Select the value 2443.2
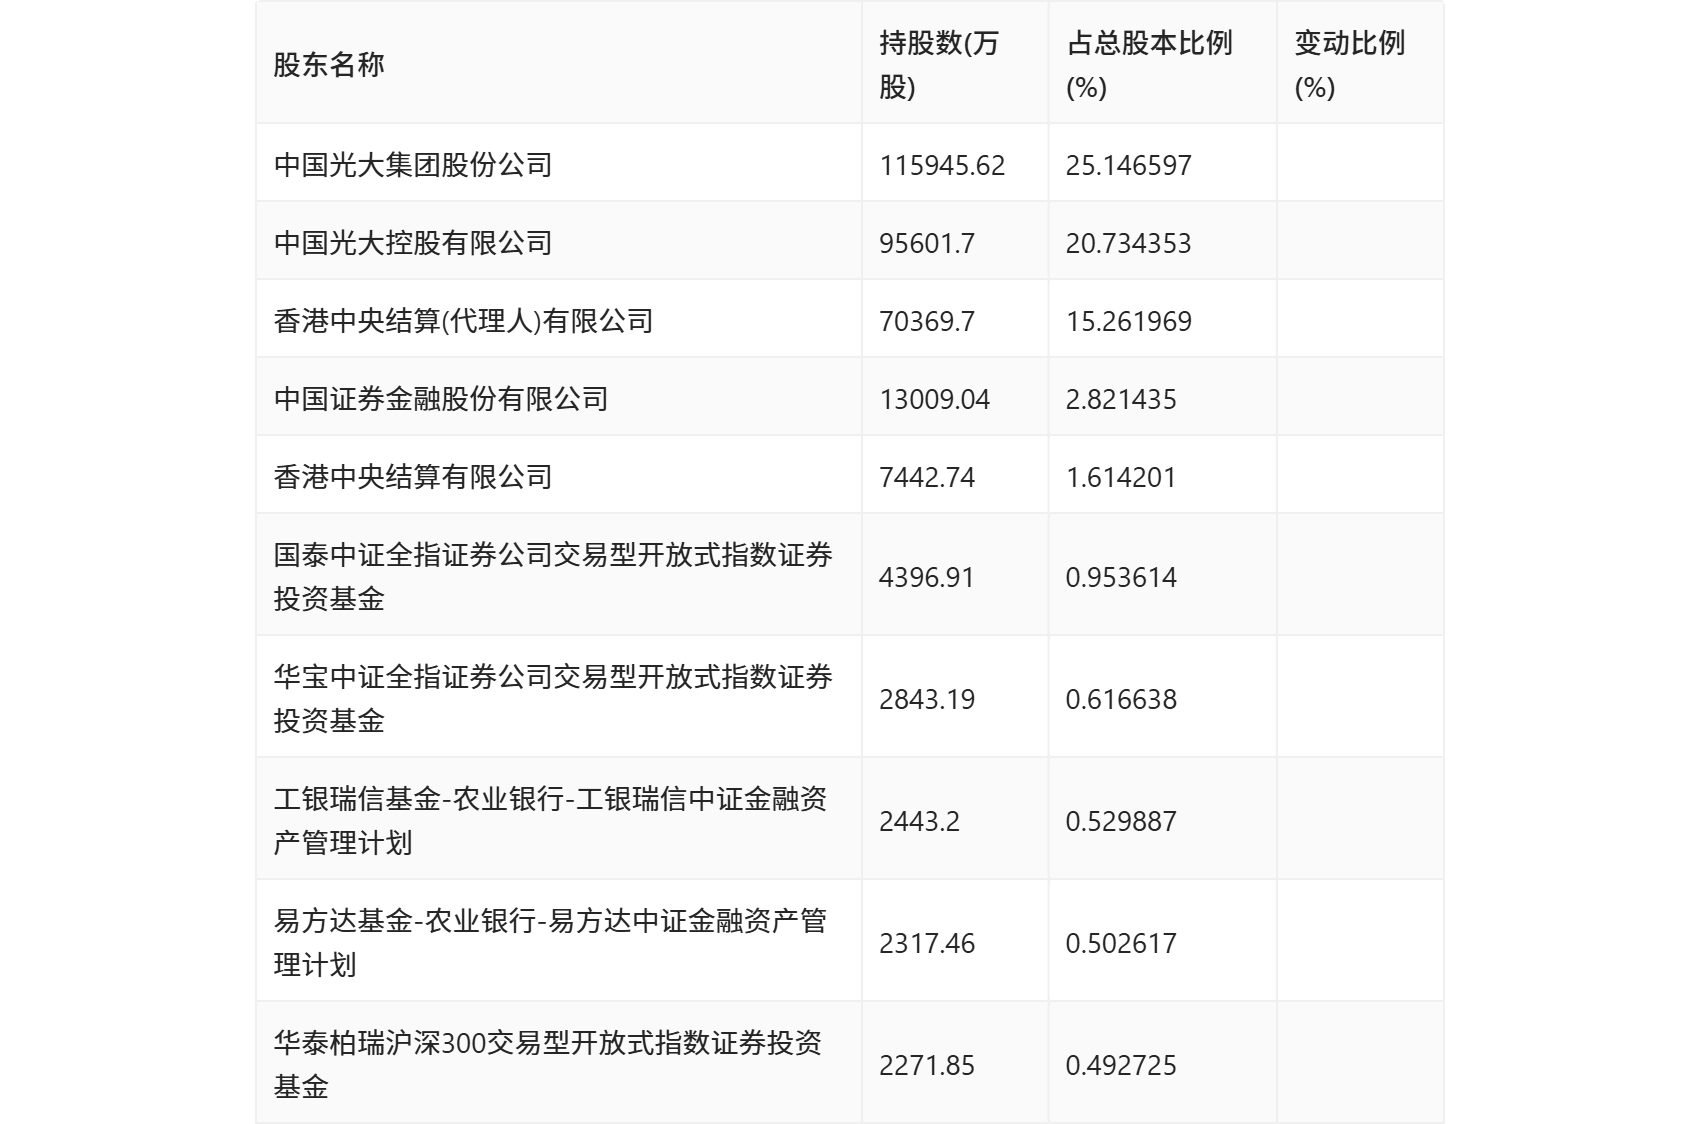Image resolution: width=1700 pixels, height=1124 pixels. [919, 821]
